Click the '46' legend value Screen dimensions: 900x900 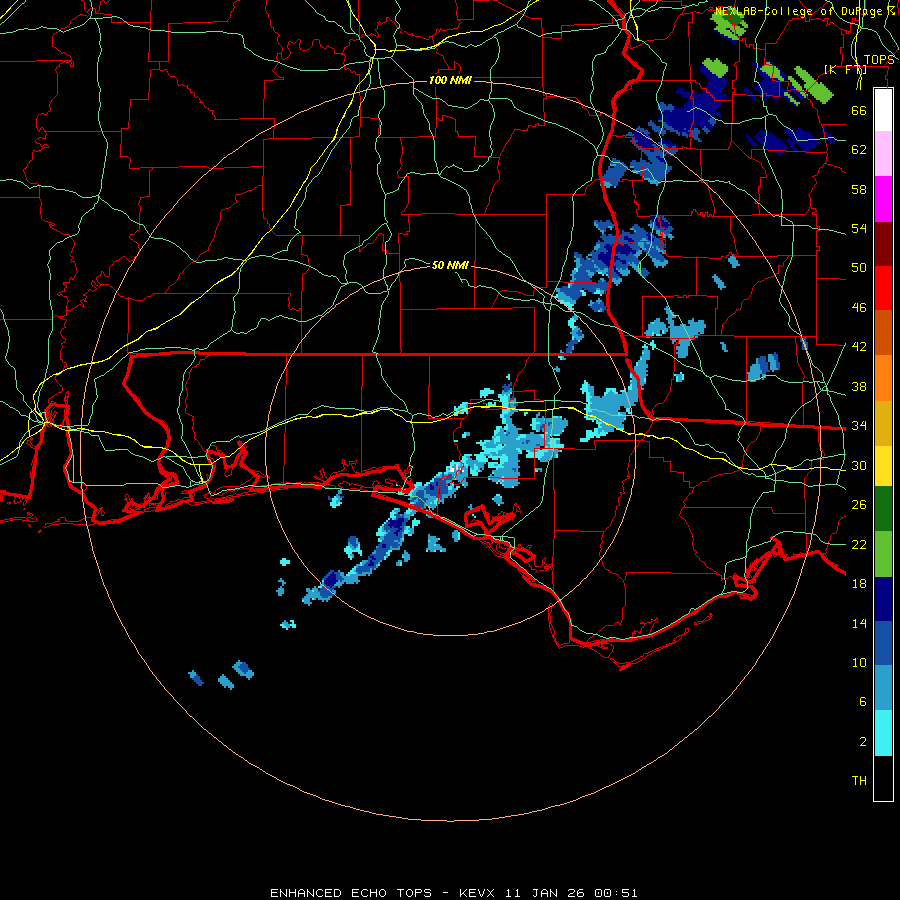click(x=859, y=308)
